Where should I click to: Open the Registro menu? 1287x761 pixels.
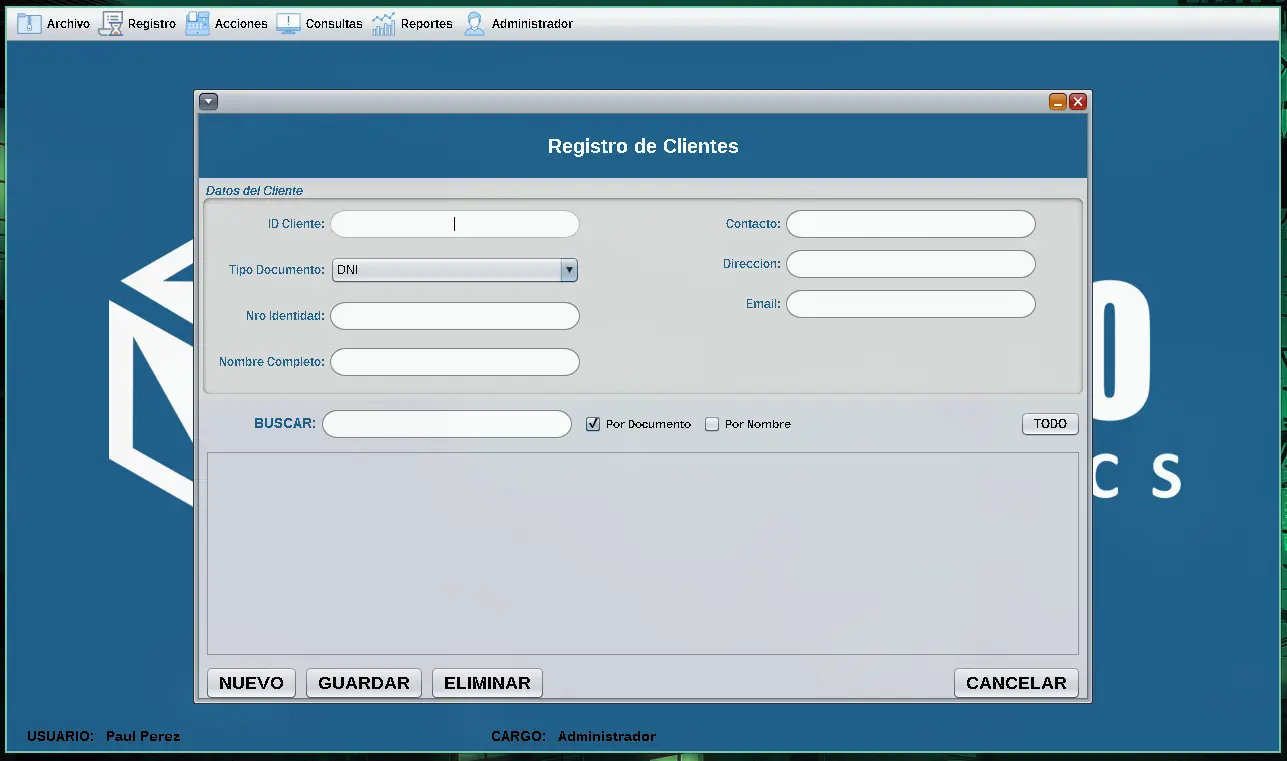point(138,24)
